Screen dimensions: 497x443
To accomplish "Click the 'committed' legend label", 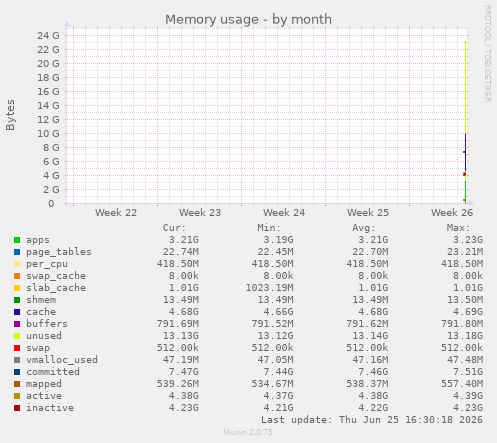I will [x=53, y=372].
